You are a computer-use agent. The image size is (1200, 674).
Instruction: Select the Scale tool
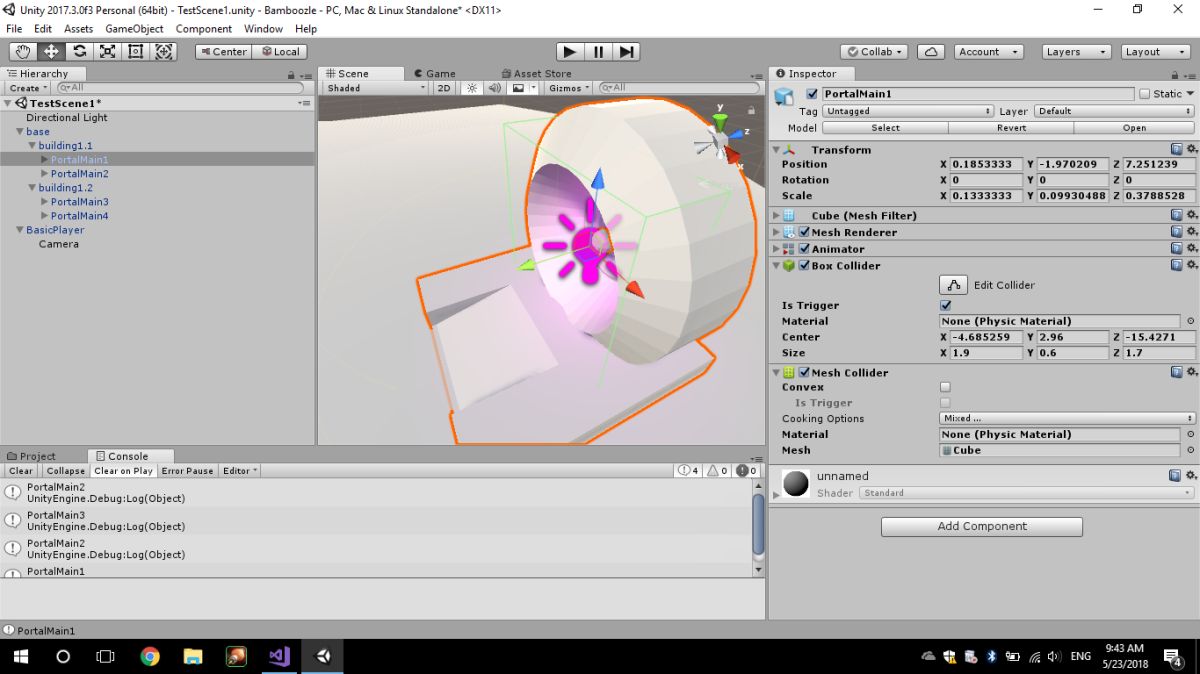[107, 51]
